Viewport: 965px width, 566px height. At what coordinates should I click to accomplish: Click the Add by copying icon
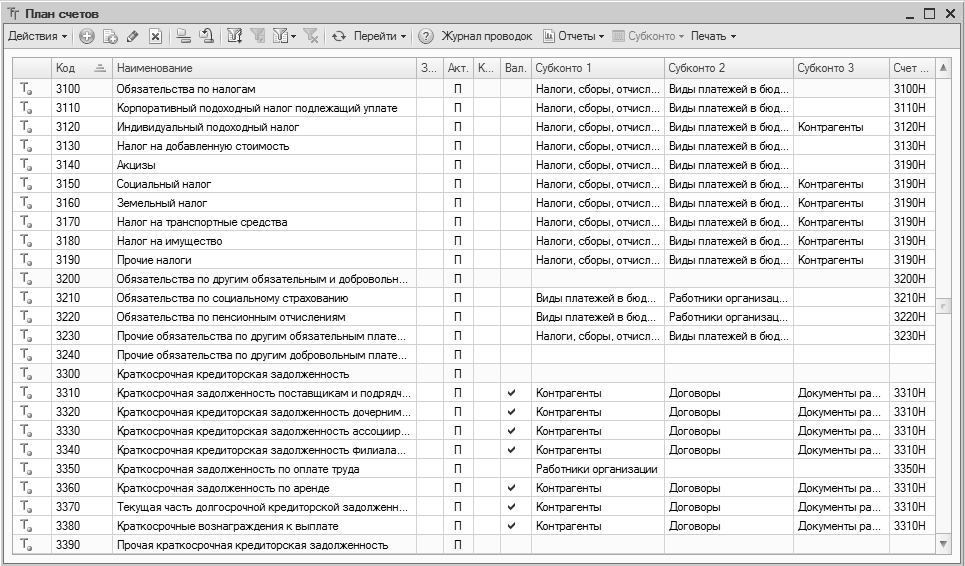[110, 36]
